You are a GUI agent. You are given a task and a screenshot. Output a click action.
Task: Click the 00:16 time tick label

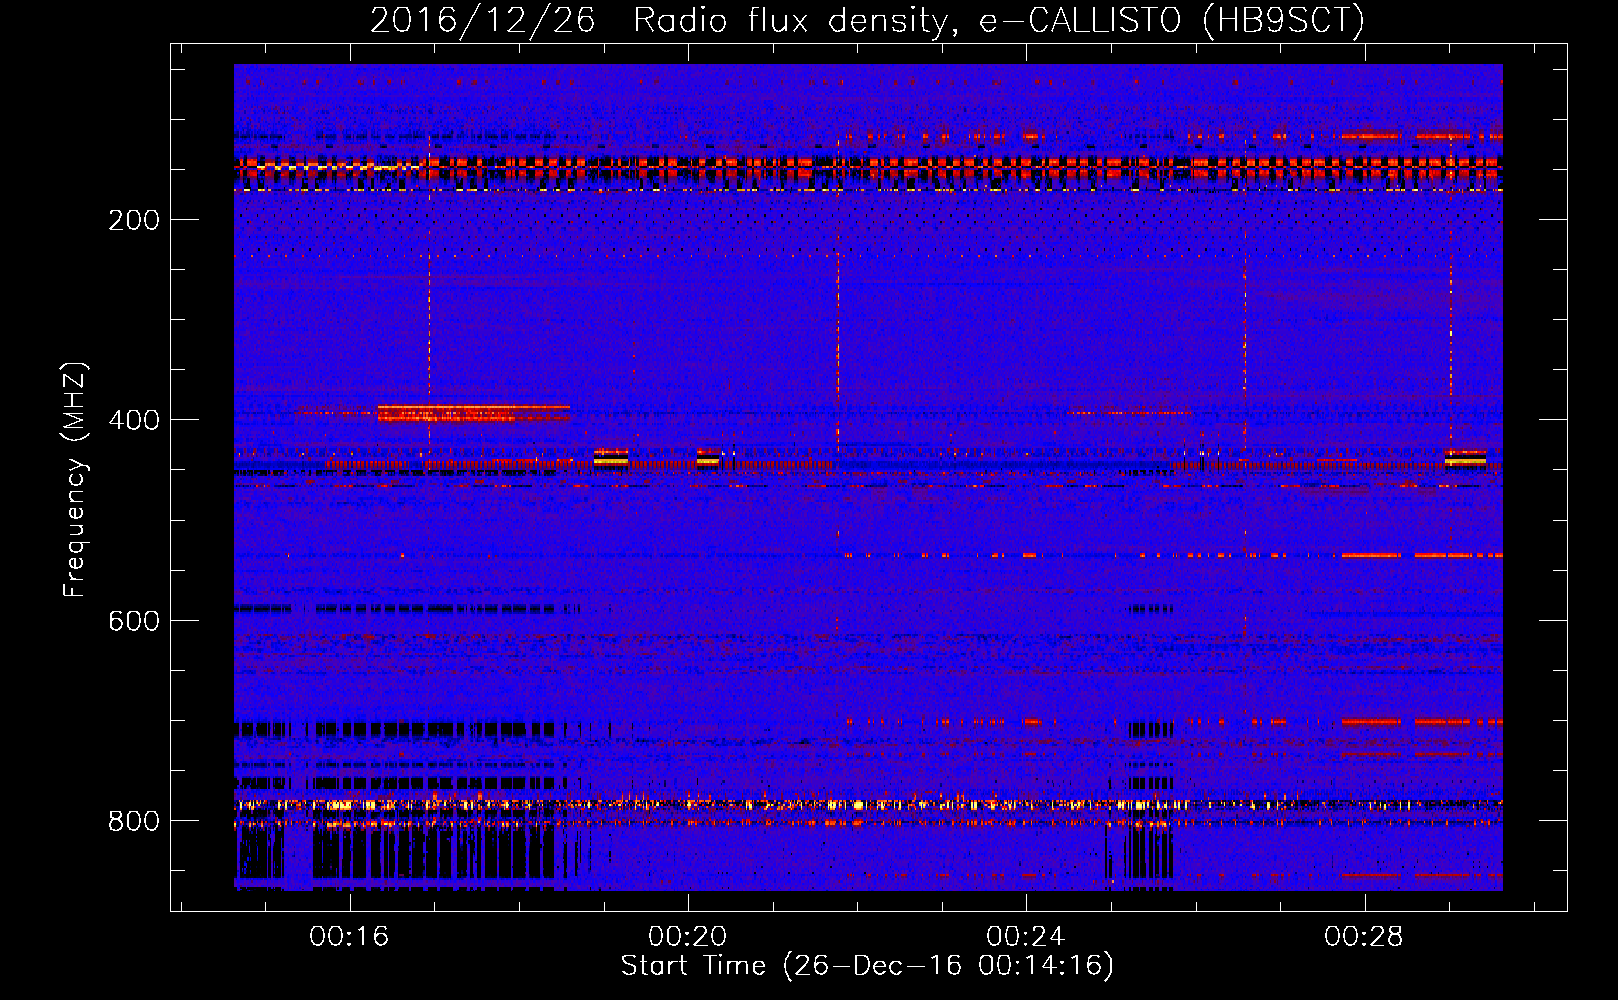coord(349,937)
